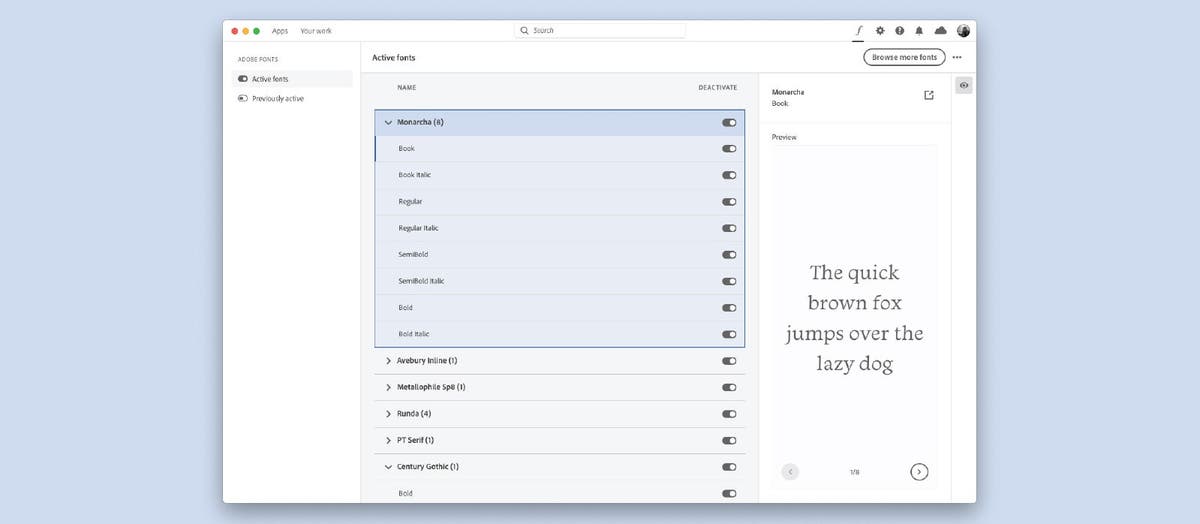This screenshot has width=1200, height=524.
Task: Open the settings gear icon
Action: pyautogui.click(x=880, y=31)
